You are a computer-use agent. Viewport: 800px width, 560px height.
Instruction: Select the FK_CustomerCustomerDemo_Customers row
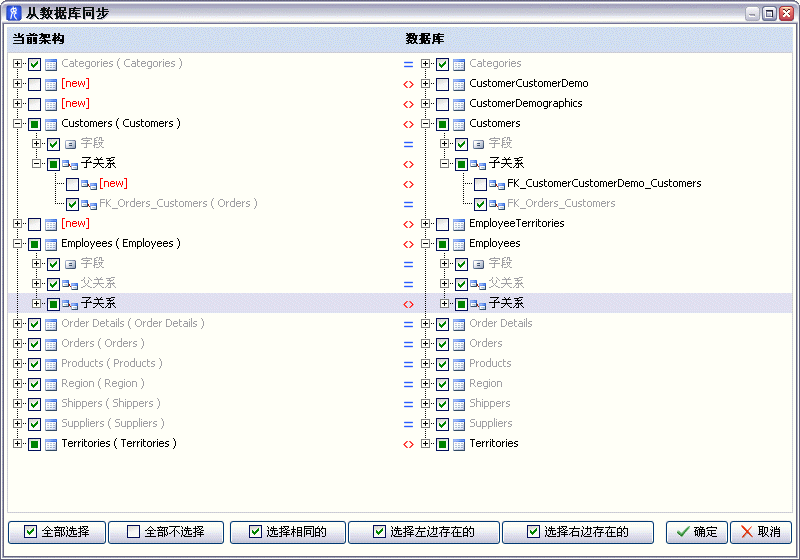(x=604, y=184)
